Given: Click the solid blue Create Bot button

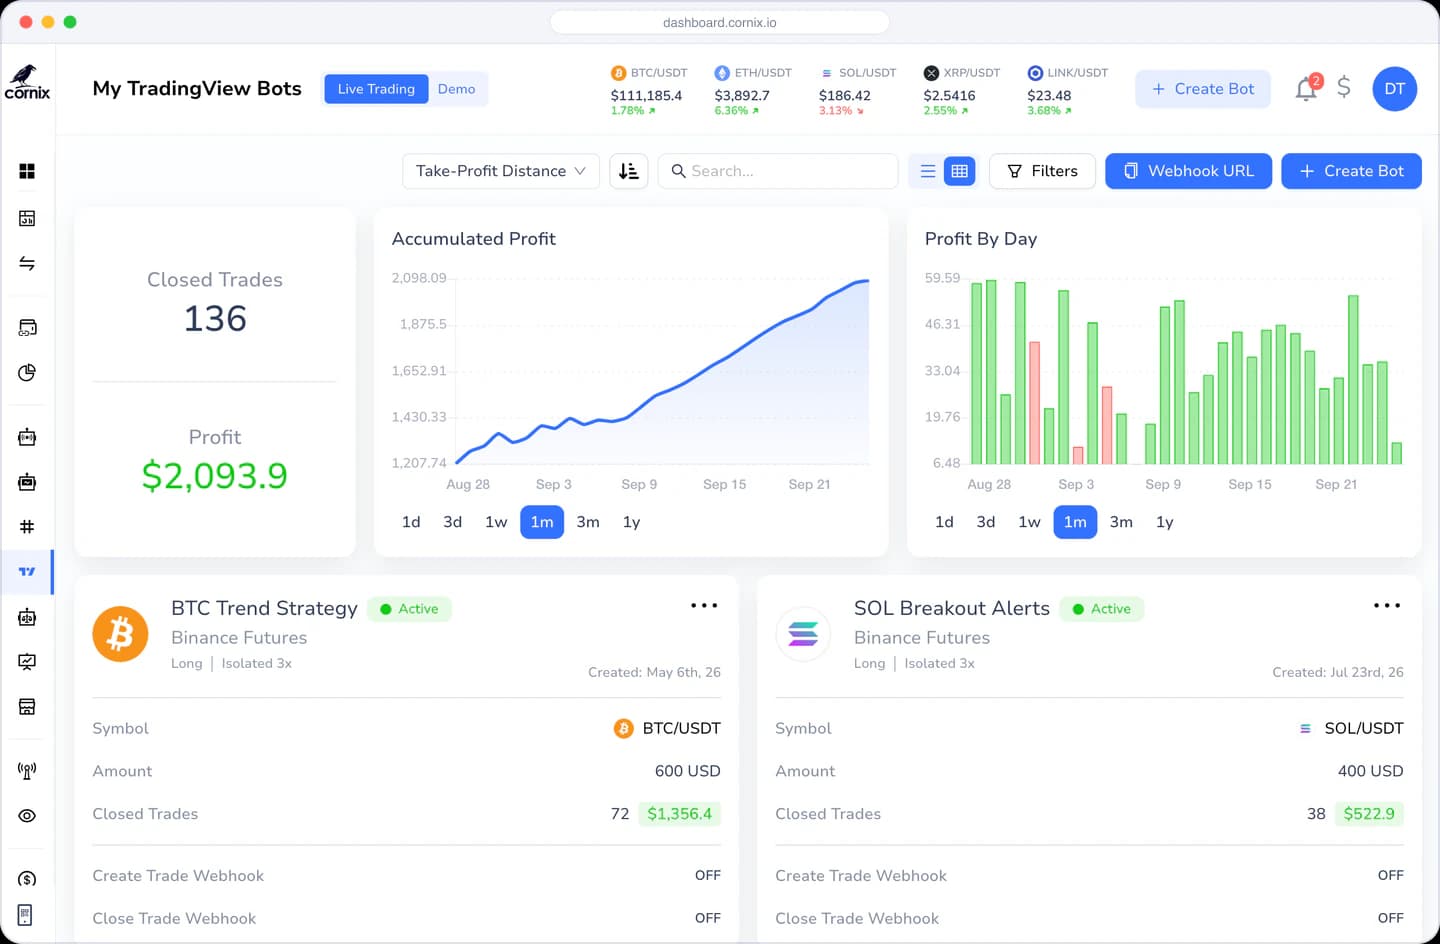Looking at the screenshot, I should point(1351,171).
